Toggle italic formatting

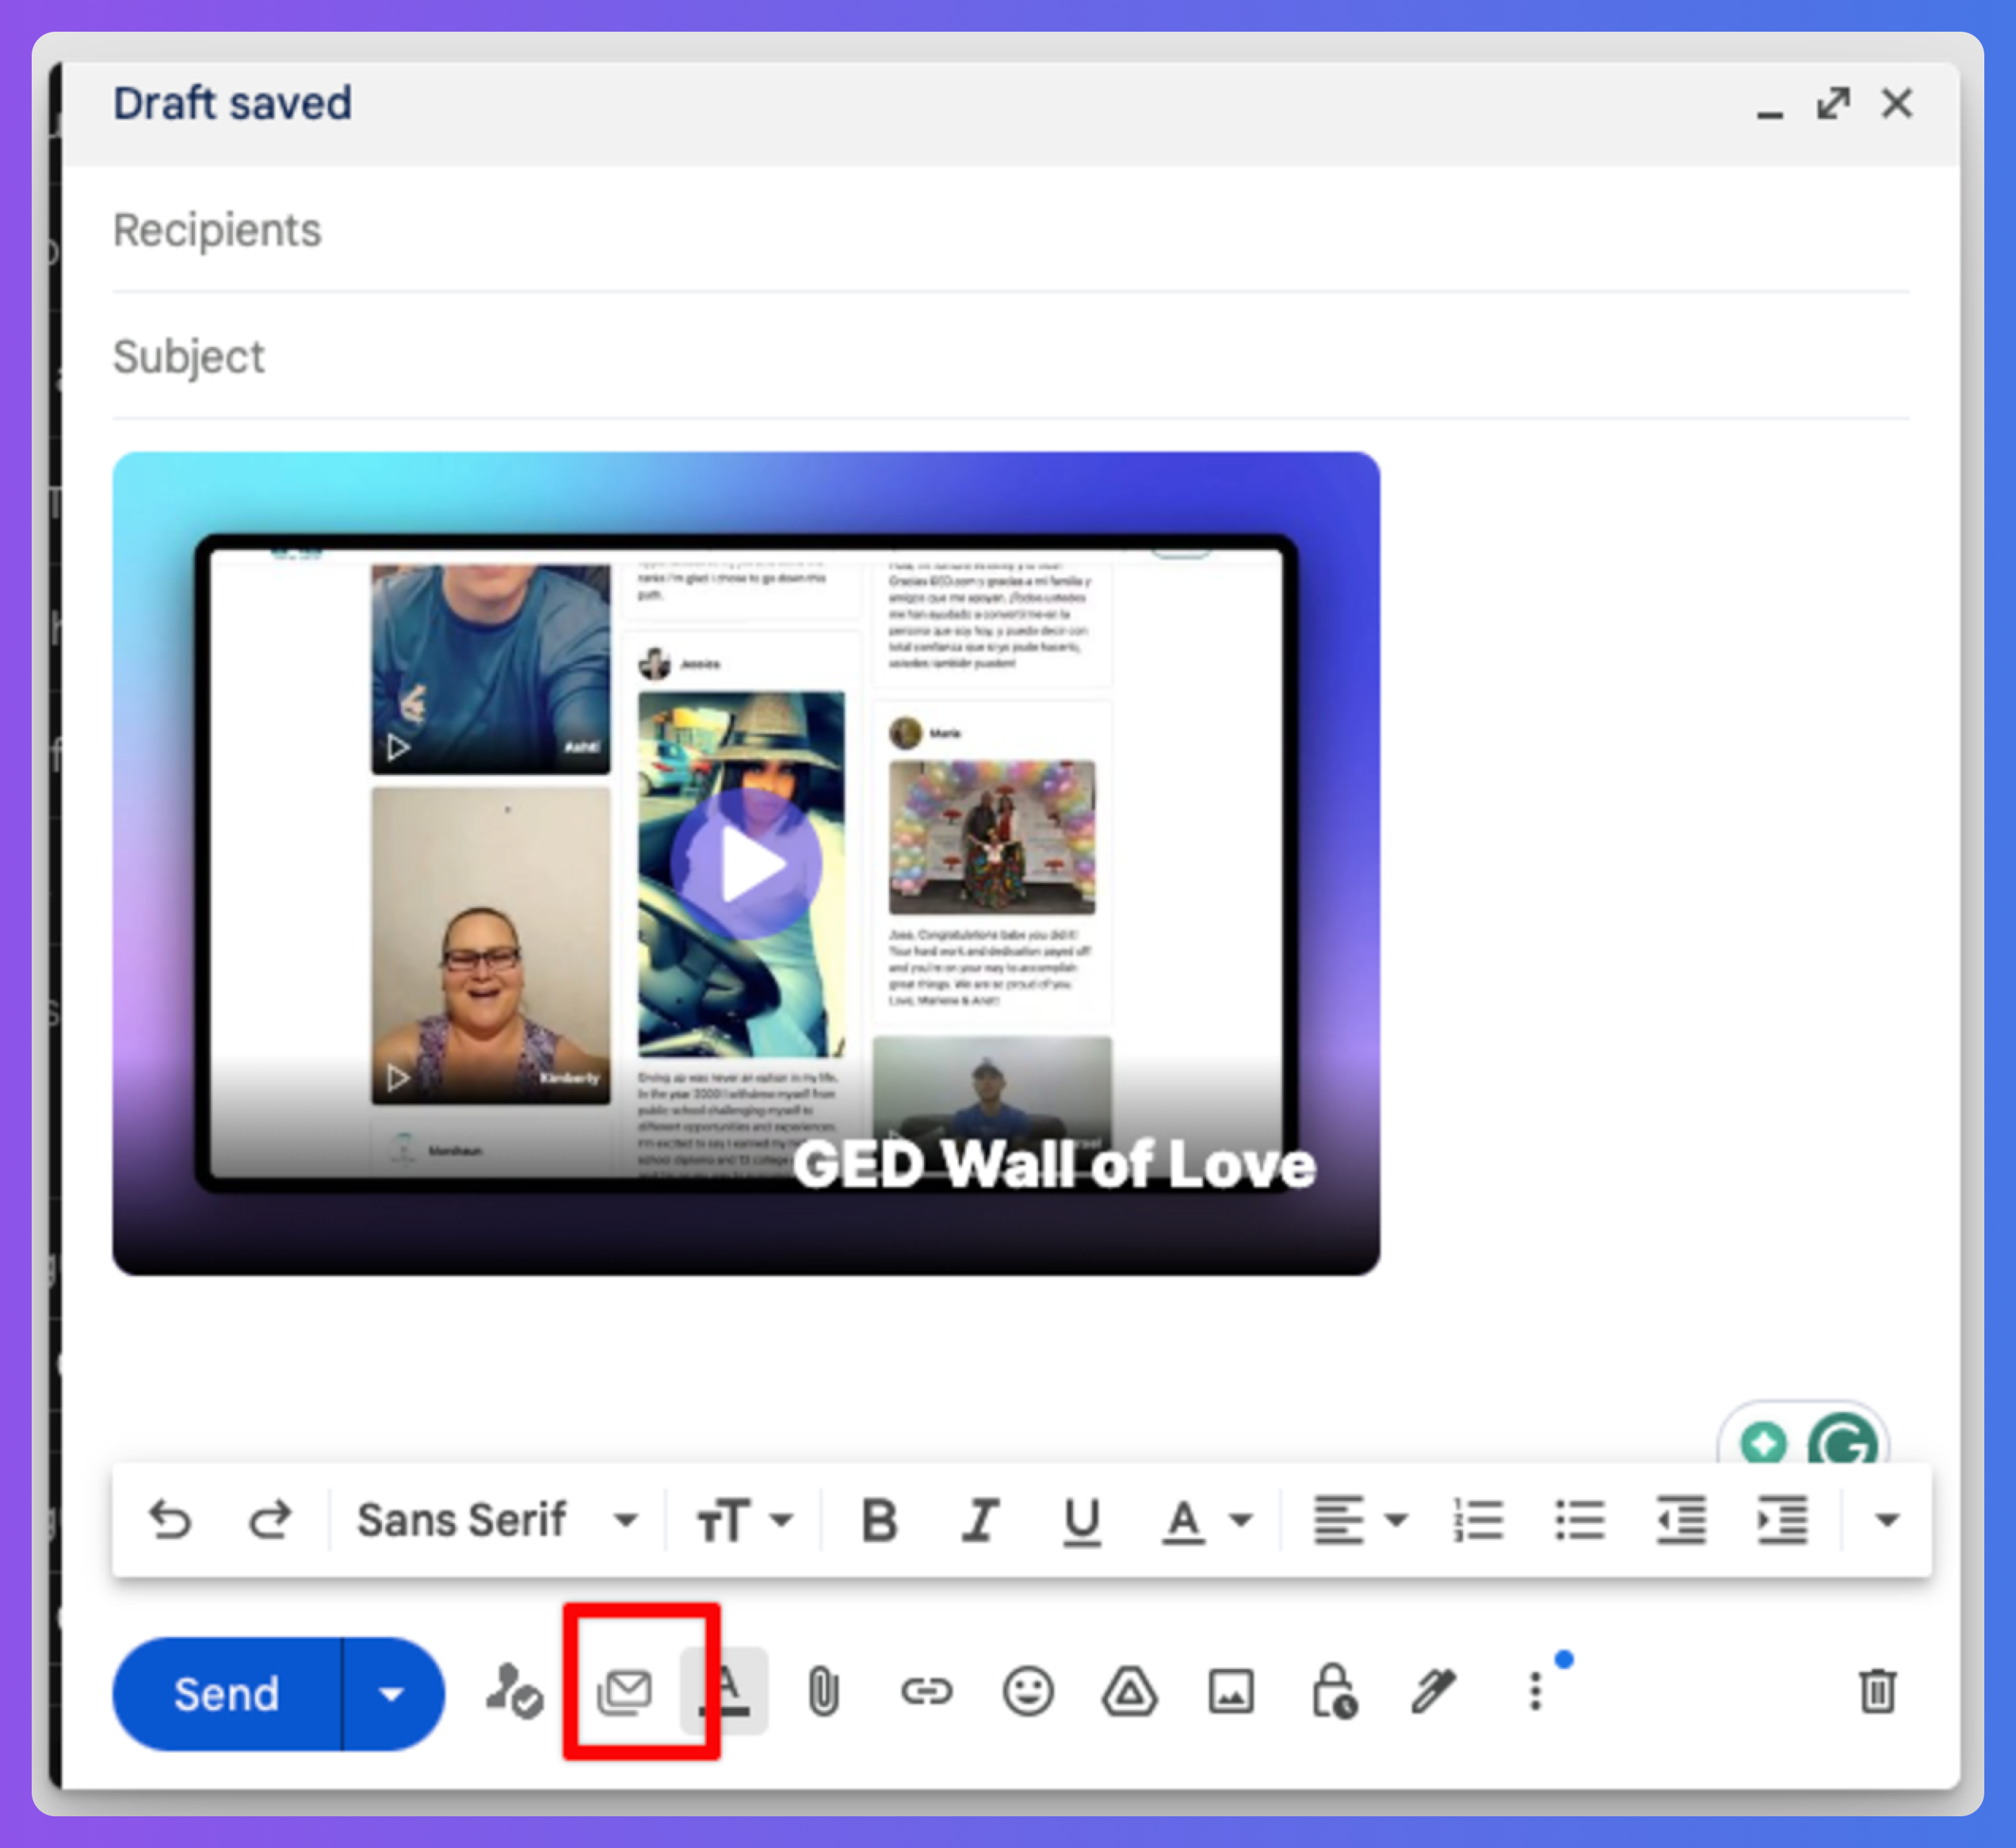[x=980, y=1521]
